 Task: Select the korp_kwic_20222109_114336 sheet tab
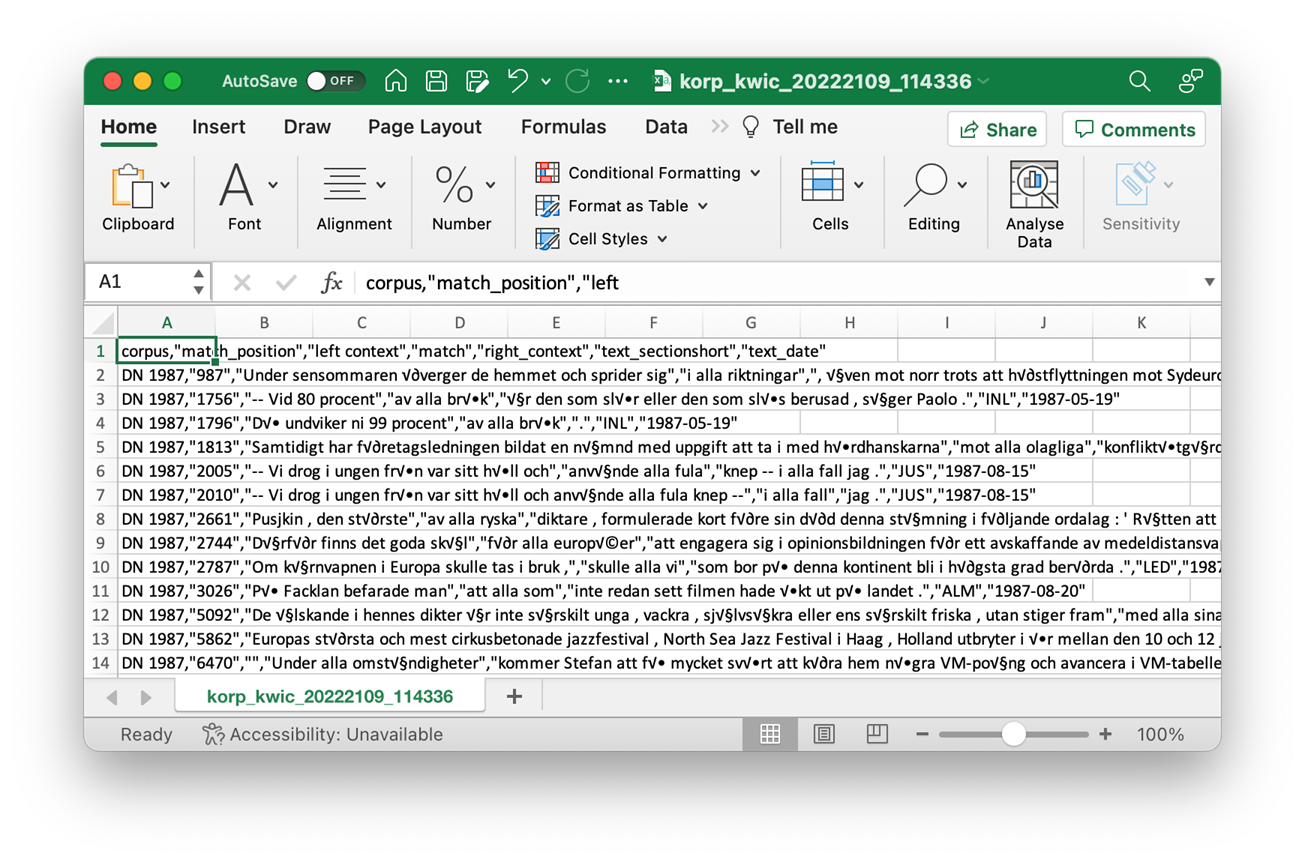coord(330,696)
